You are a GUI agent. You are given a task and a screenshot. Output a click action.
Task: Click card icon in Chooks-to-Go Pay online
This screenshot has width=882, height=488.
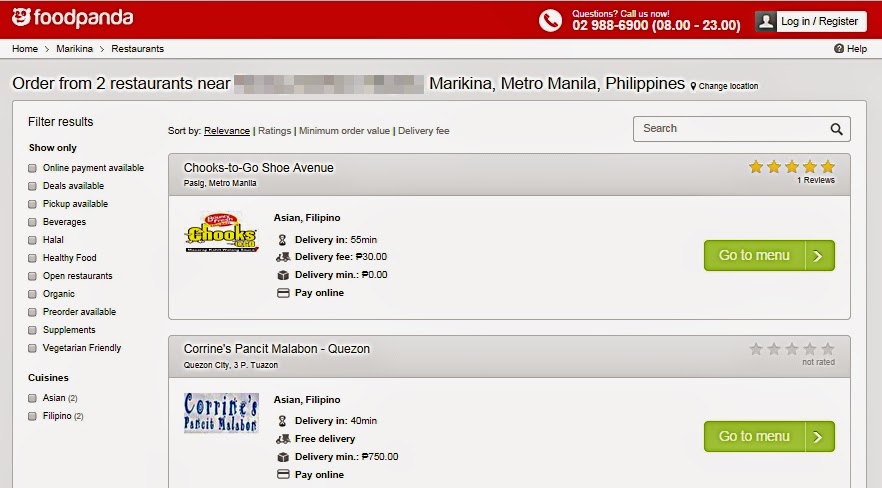tap(283, 293)
